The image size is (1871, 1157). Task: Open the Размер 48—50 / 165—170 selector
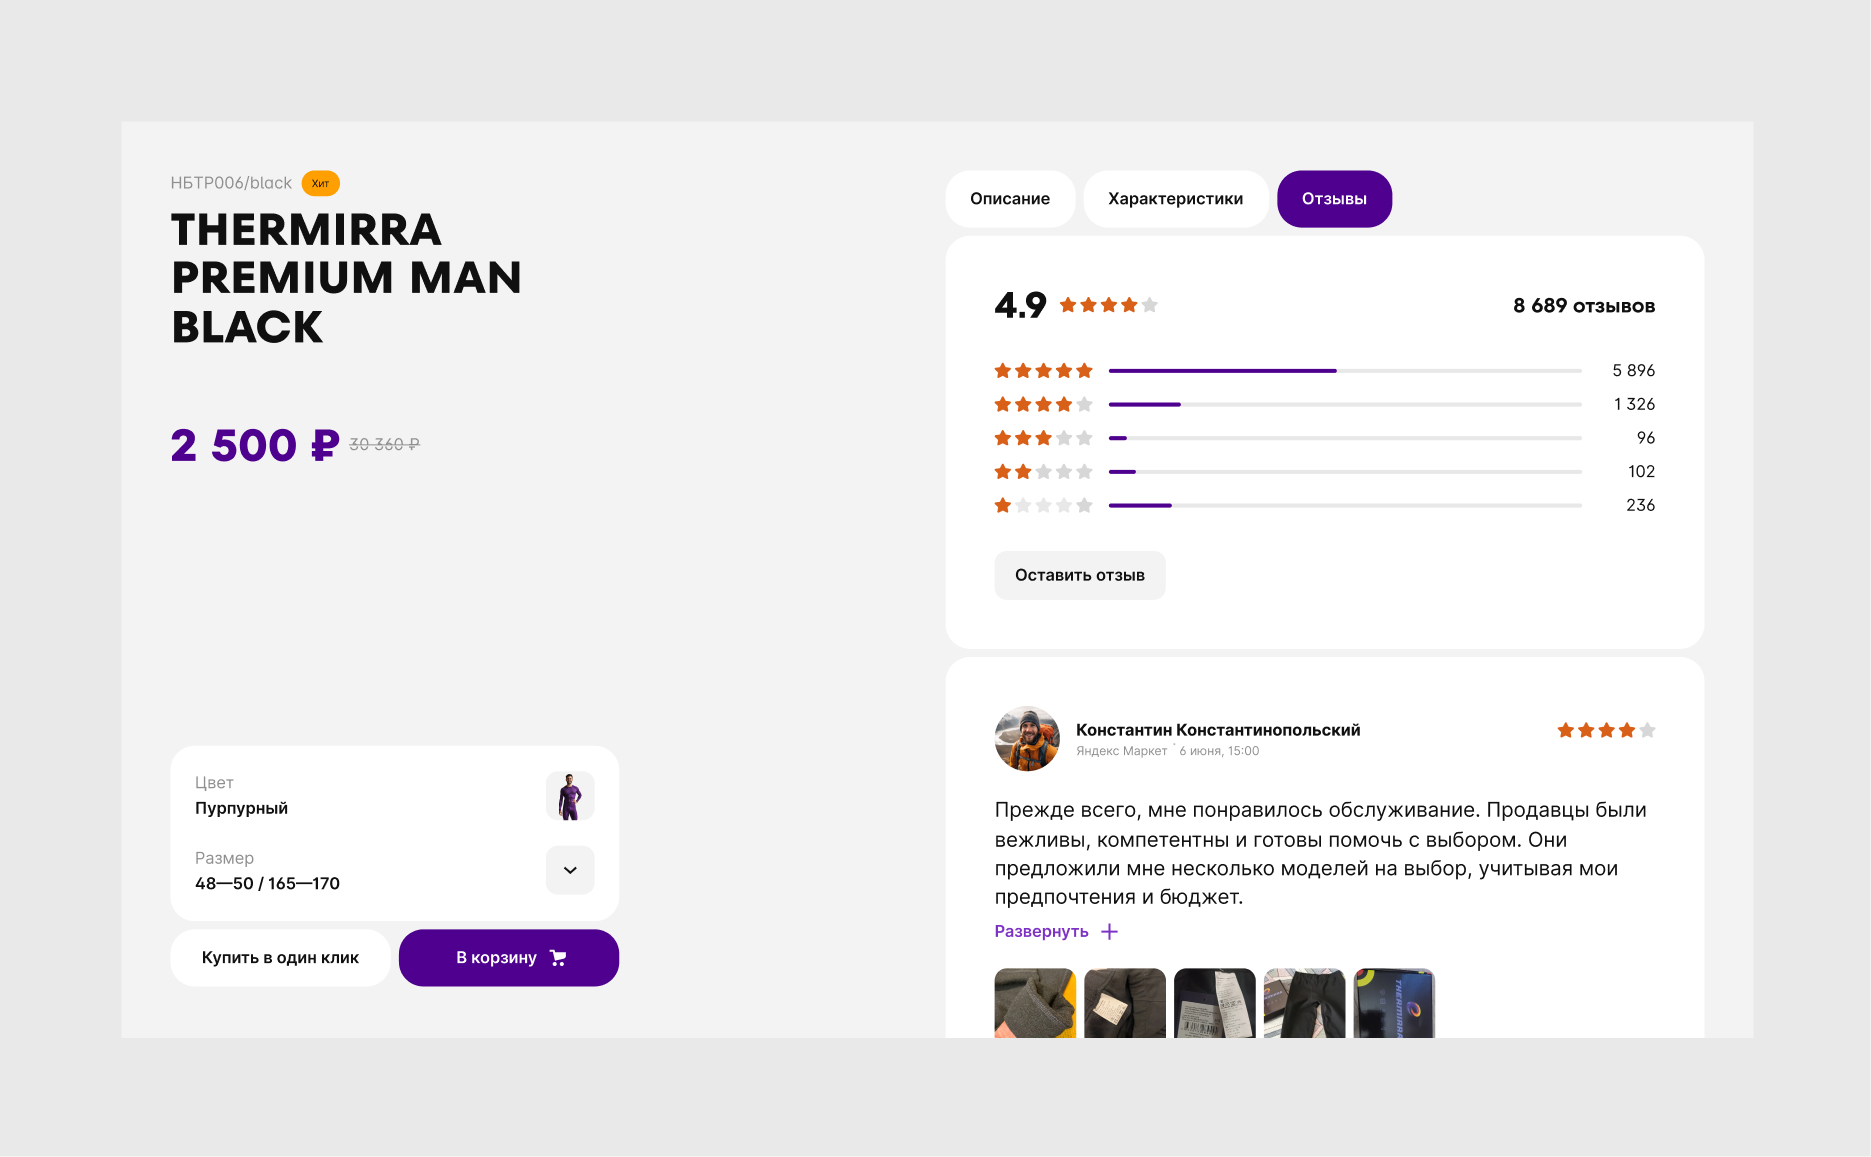pos(395,871)
